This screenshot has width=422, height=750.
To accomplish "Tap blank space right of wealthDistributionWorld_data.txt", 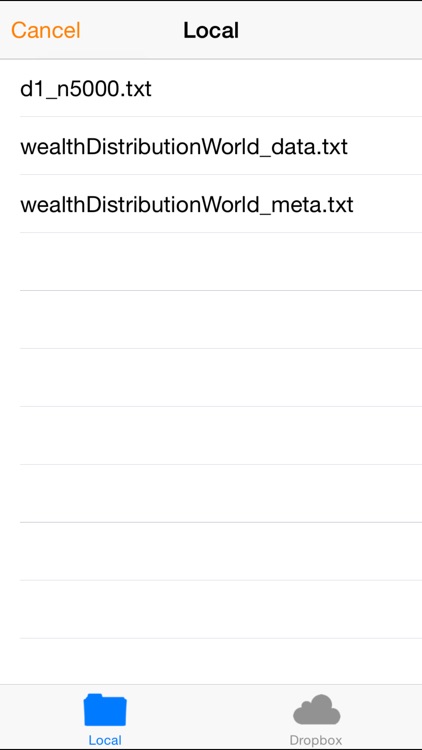I will 385,146.
